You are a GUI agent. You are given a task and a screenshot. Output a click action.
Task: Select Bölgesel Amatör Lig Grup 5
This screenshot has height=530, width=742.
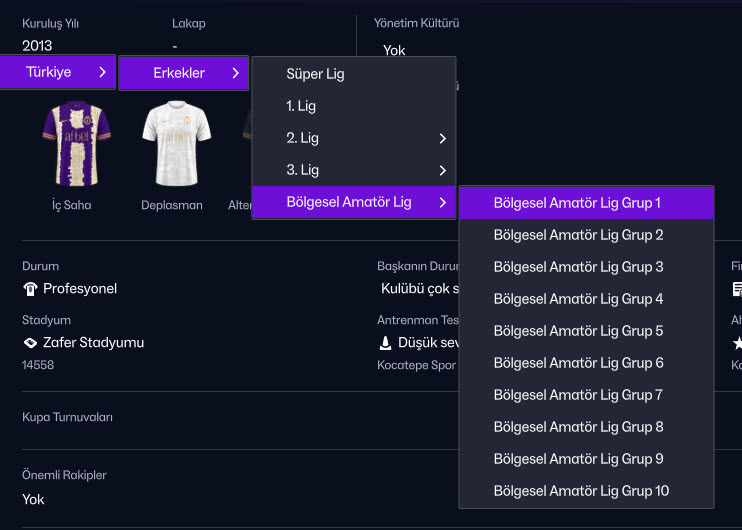coord(578,331)
